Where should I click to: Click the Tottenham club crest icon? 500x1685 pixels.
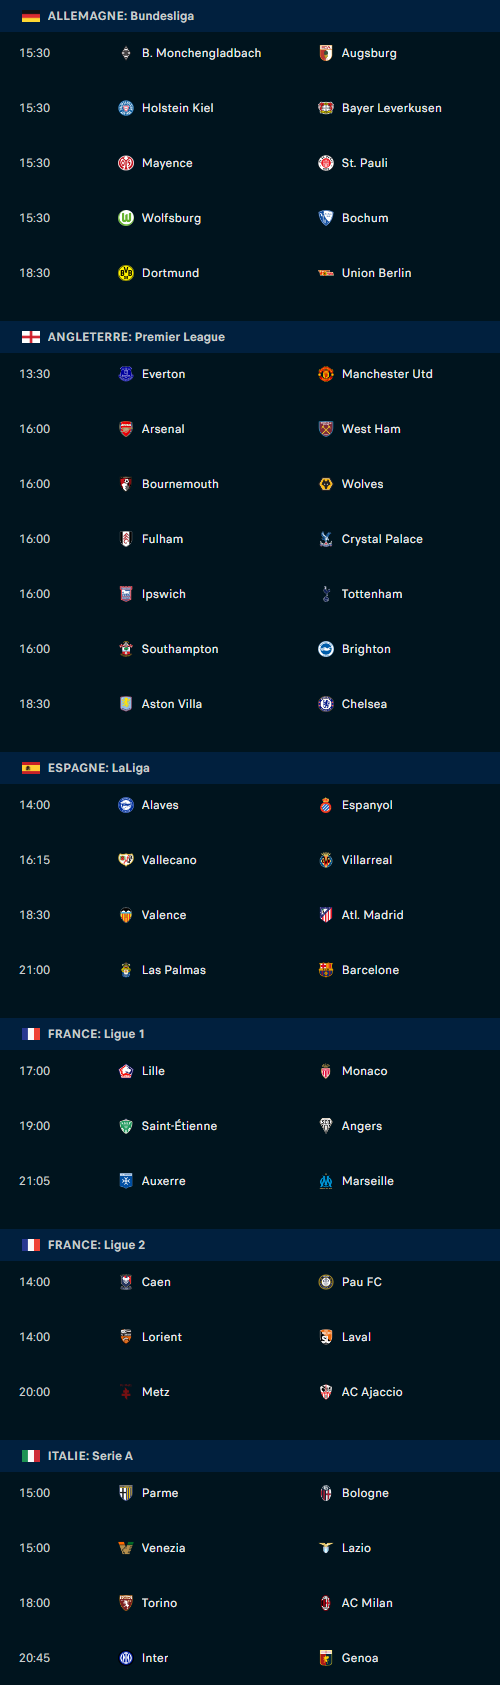tap(326, 594)
